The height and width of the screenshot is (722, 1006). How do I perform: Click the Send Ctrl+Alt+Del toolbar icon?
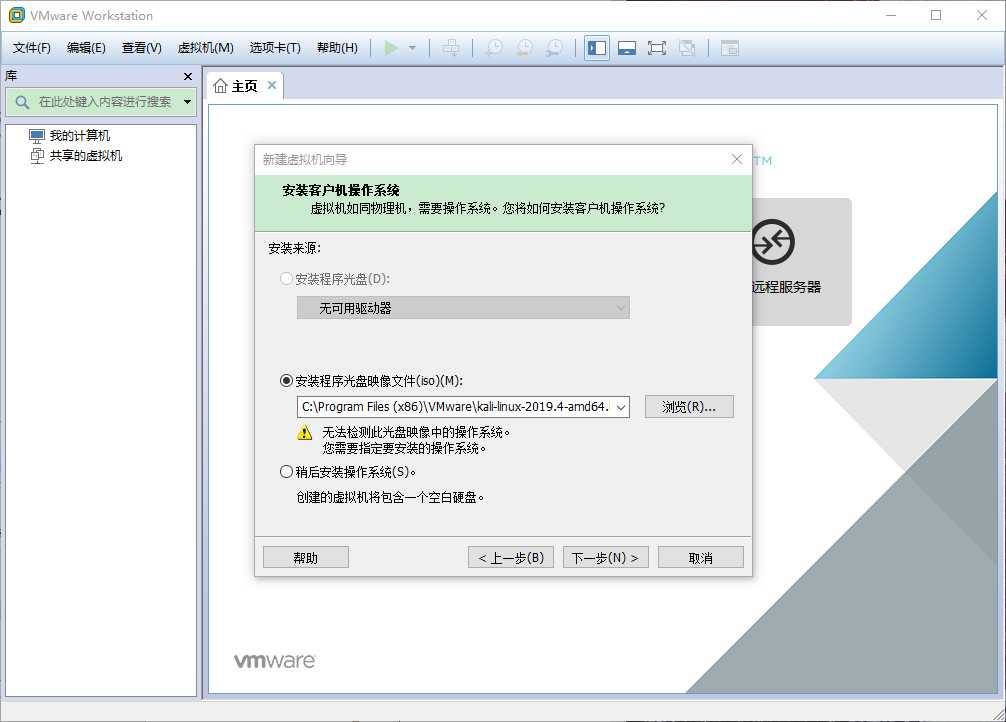coord(451,48)
